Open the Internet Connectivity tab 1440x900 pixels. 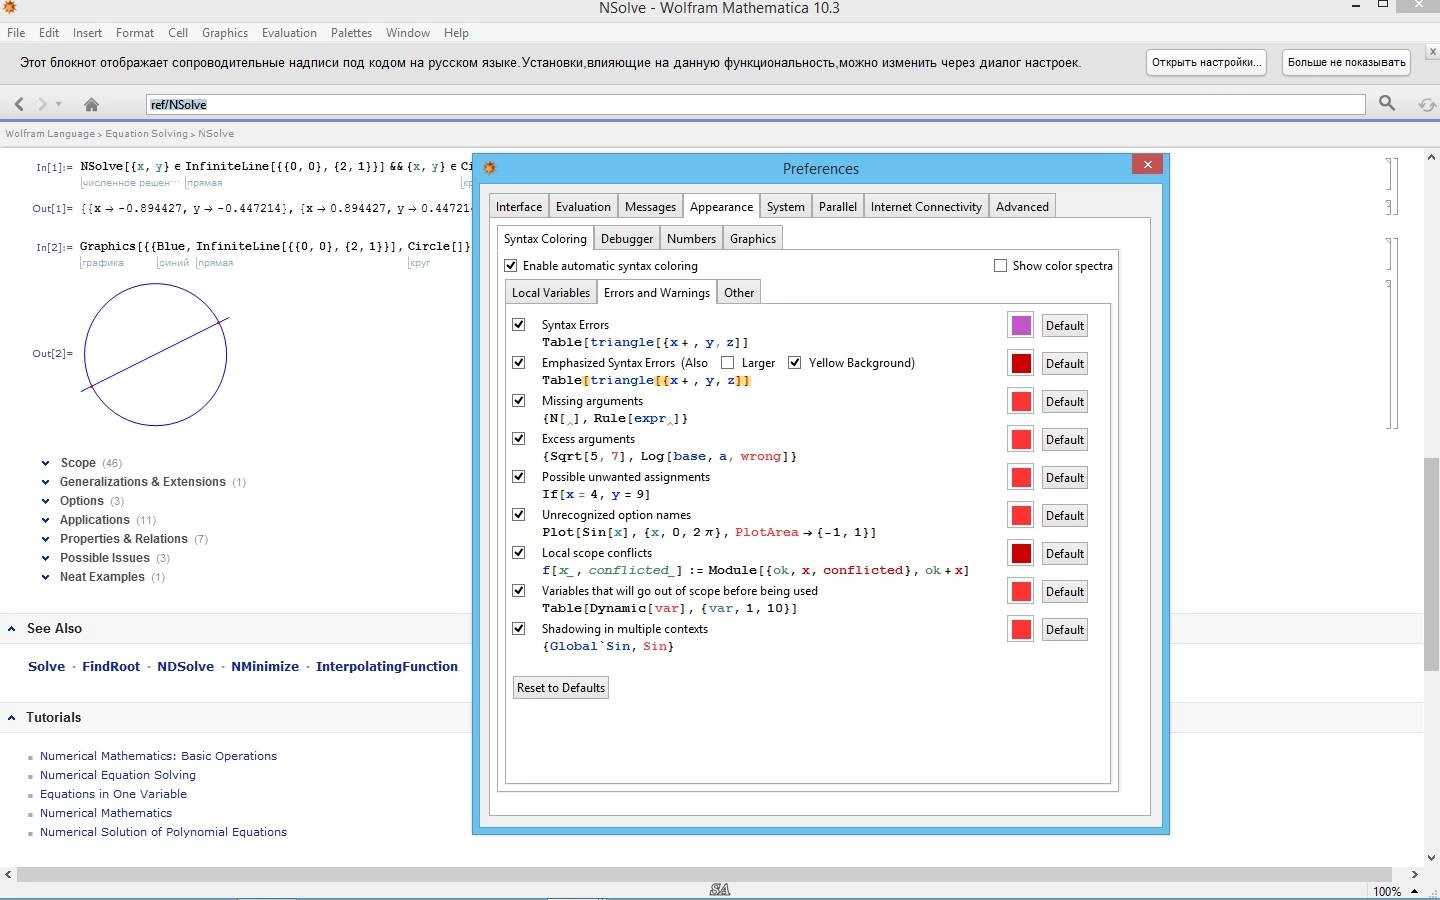point(926,207)
